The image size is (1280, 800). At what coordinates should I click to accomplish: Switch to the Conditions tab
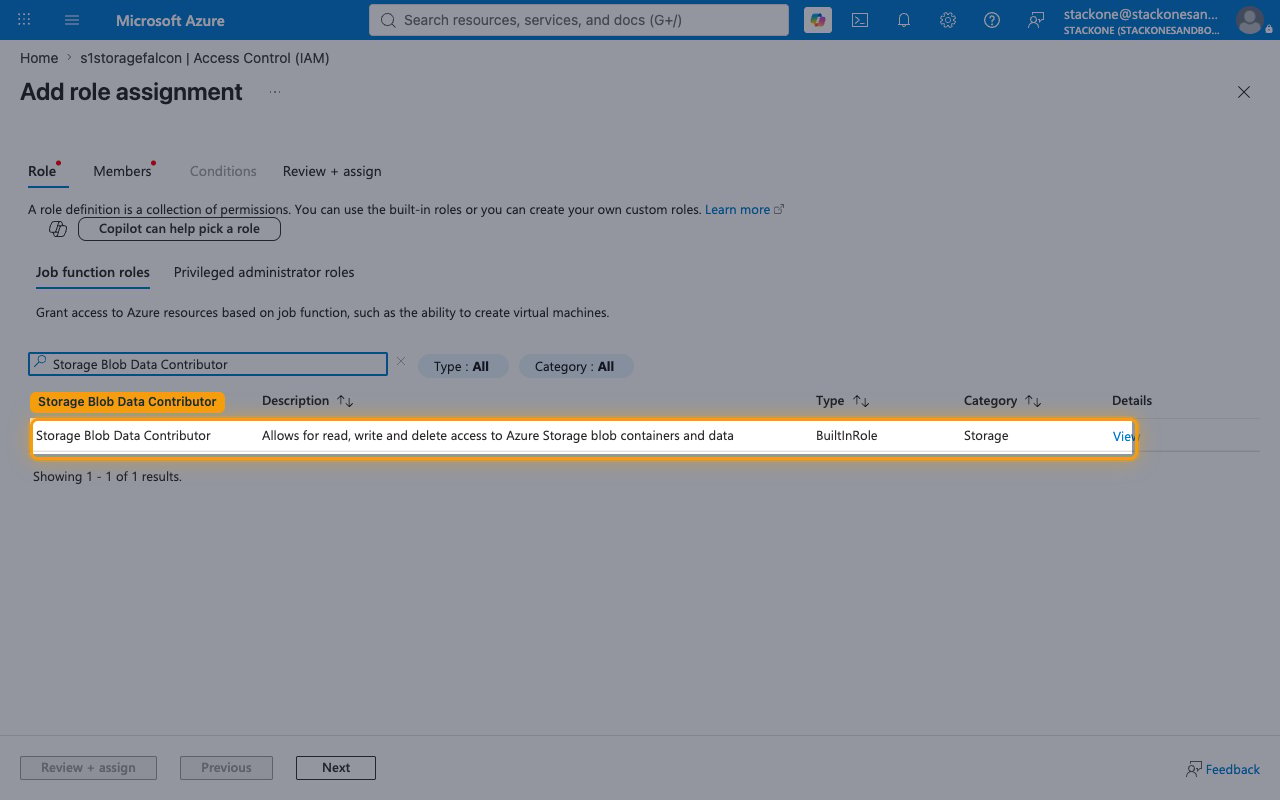pyautogui.click(x=223, y=171)
